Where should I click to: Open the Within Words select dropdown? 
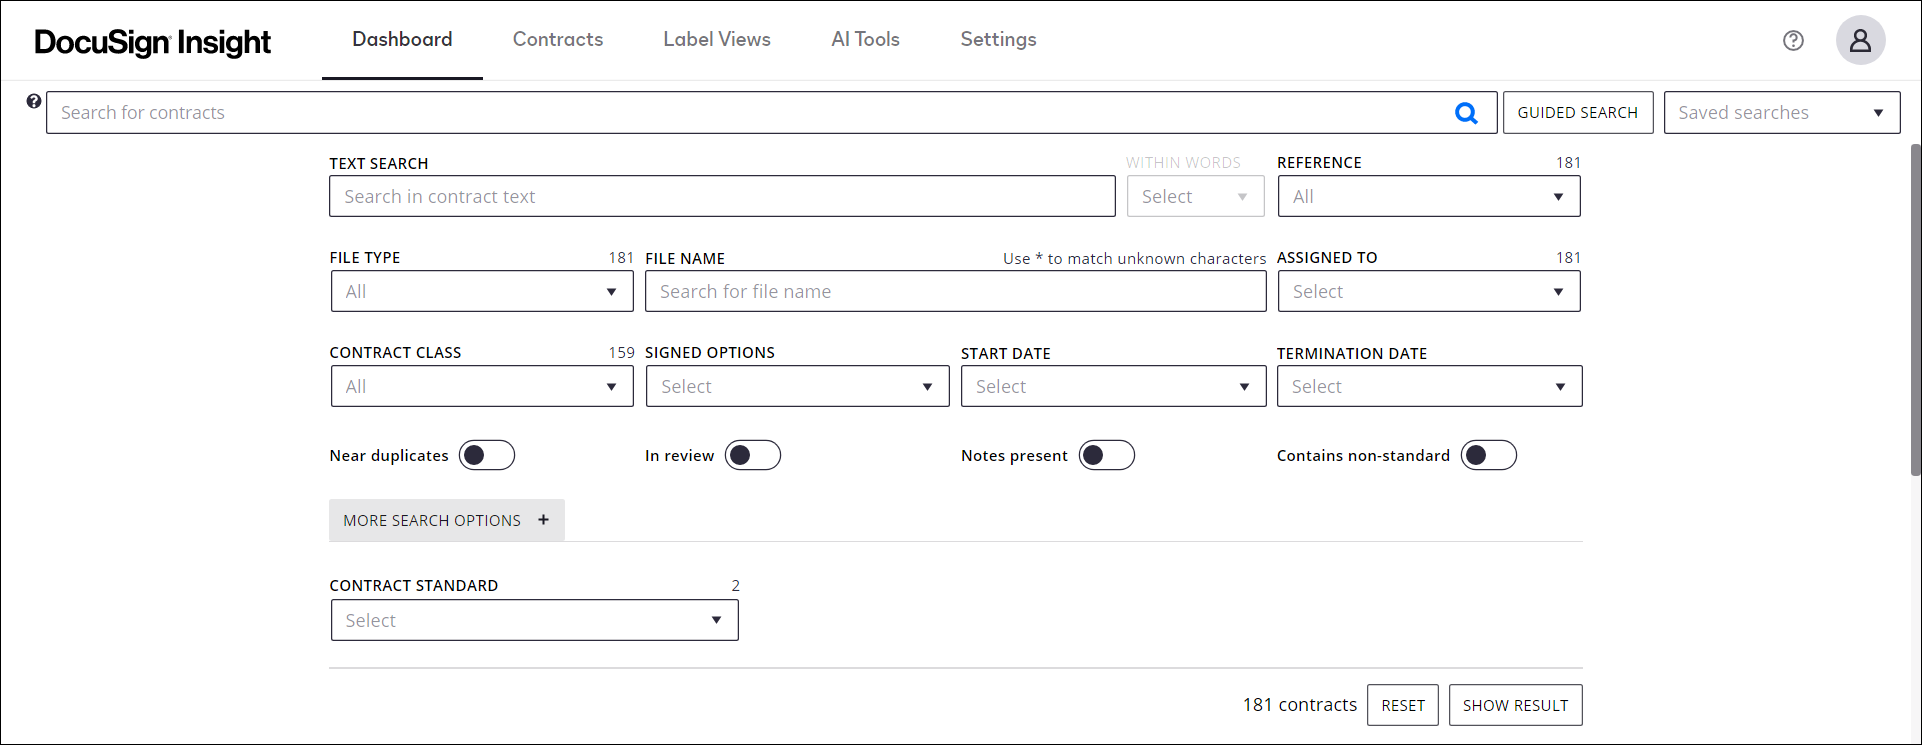1196,197
